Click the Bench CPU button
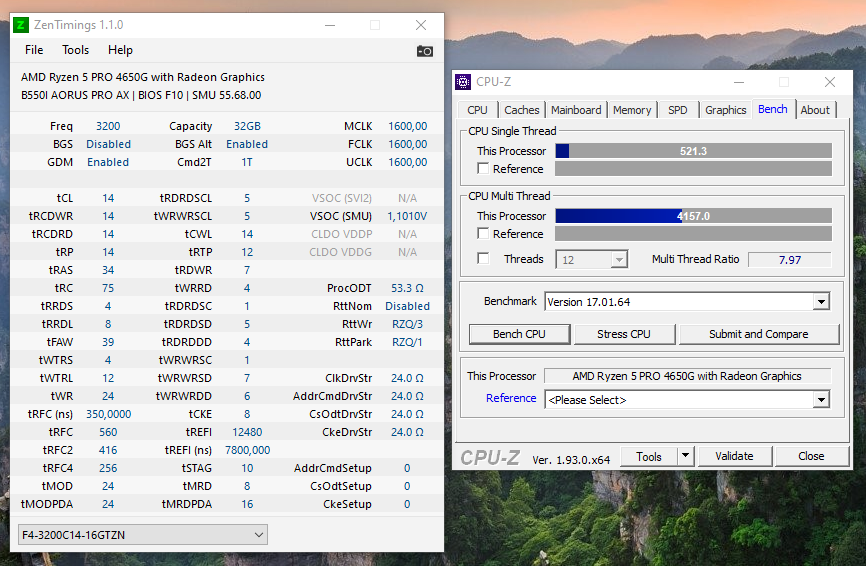This screenshot has width=866, height=566. click(519, 334)
